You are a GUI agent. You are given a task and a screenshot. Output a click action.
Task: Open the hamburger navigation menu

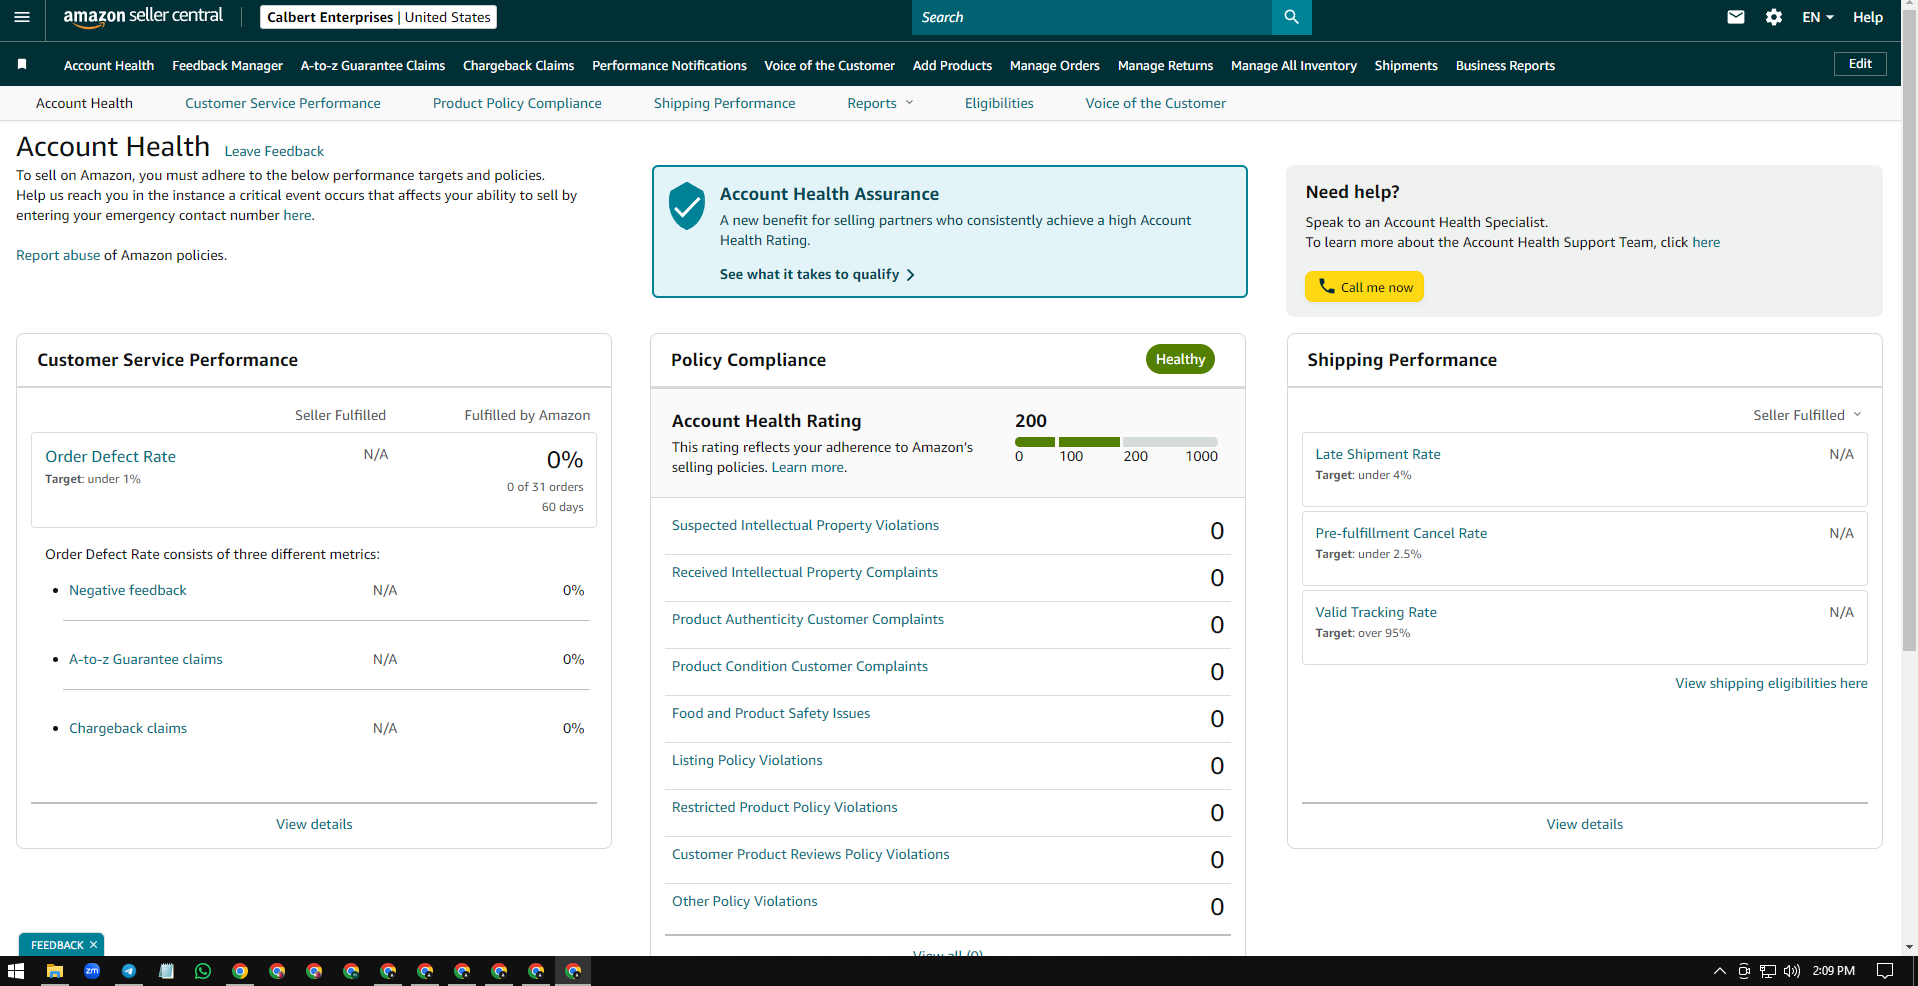point(22,17)
